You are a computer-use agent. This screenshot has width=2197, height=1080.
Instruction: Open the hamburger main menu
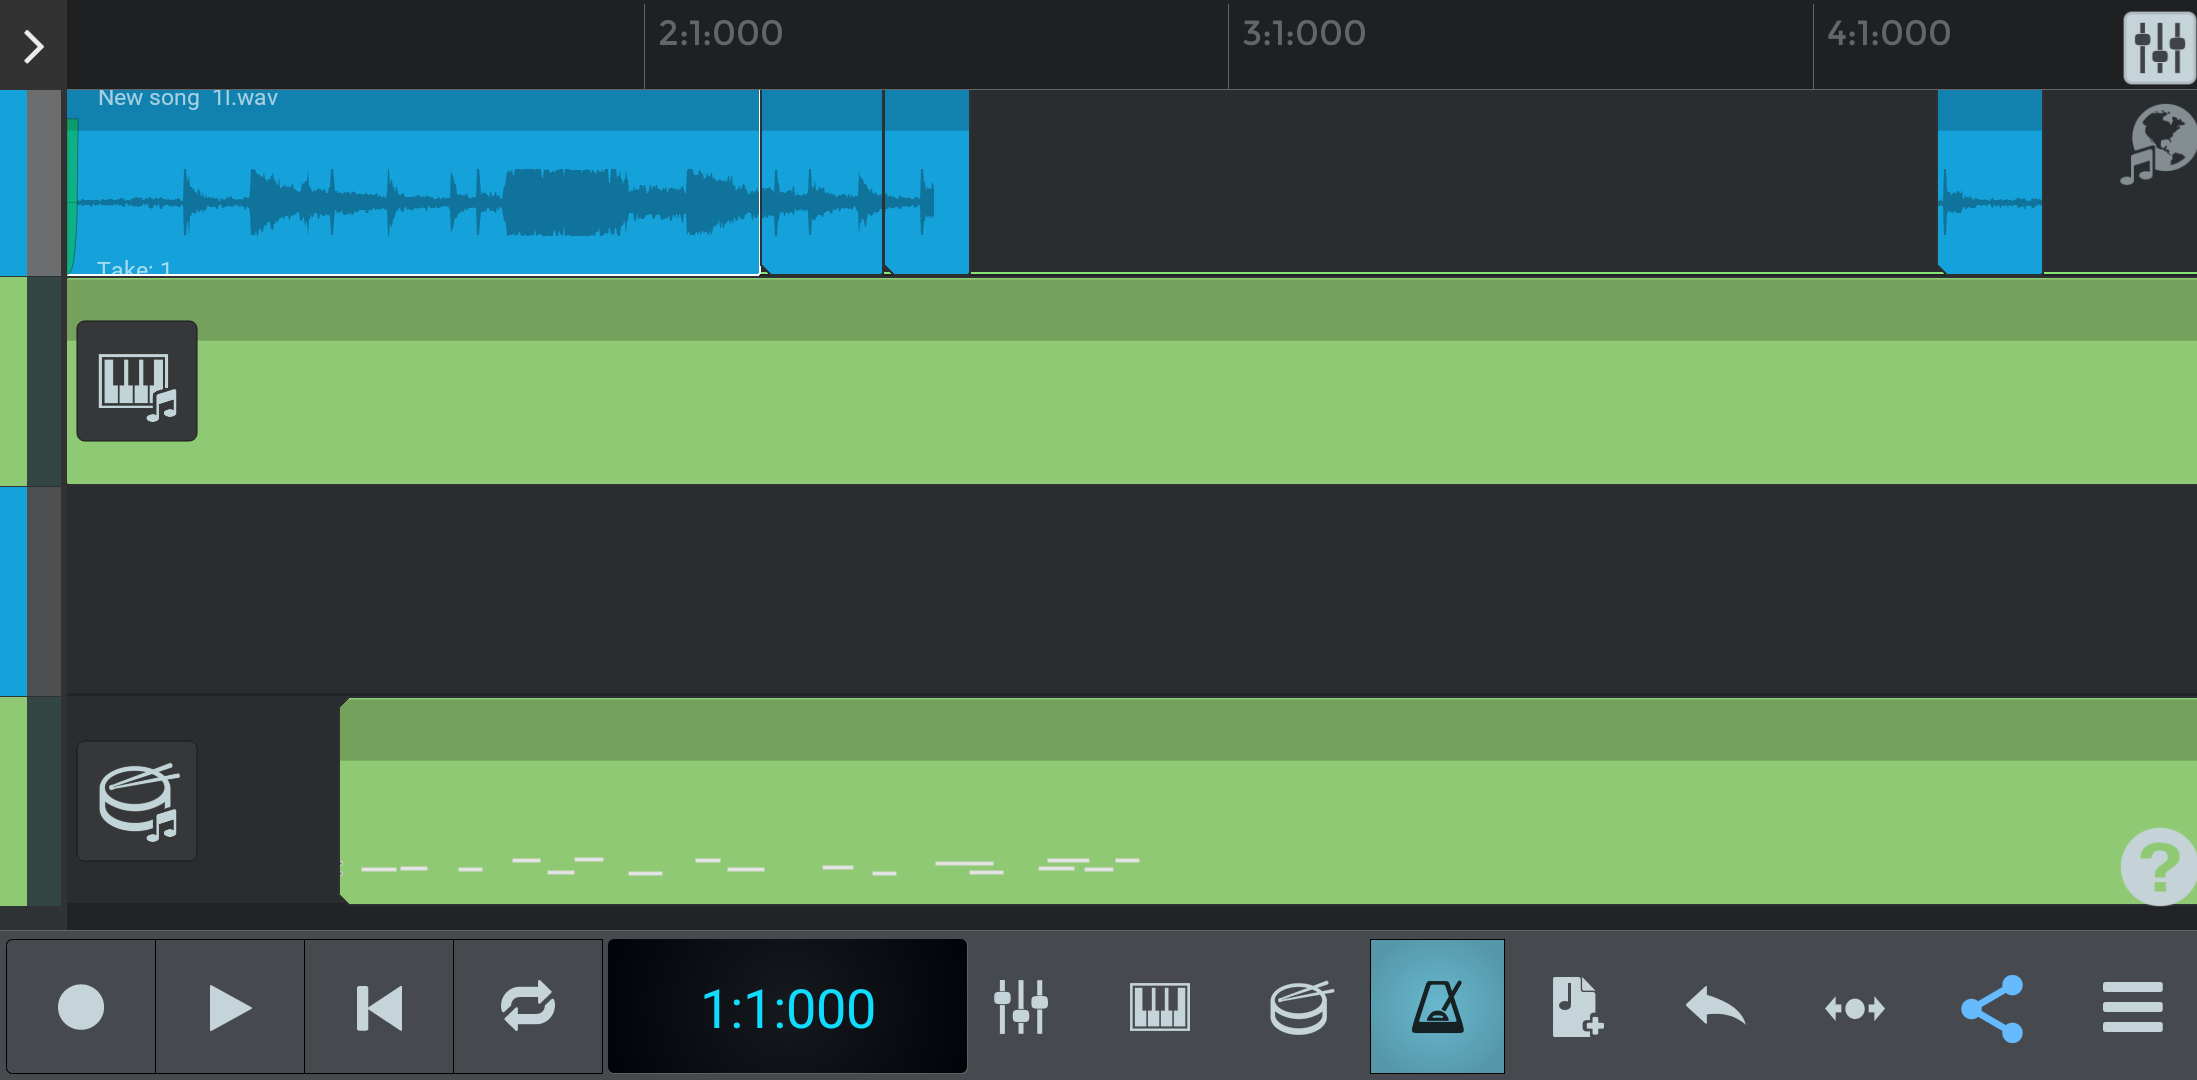[2132, 1007]
